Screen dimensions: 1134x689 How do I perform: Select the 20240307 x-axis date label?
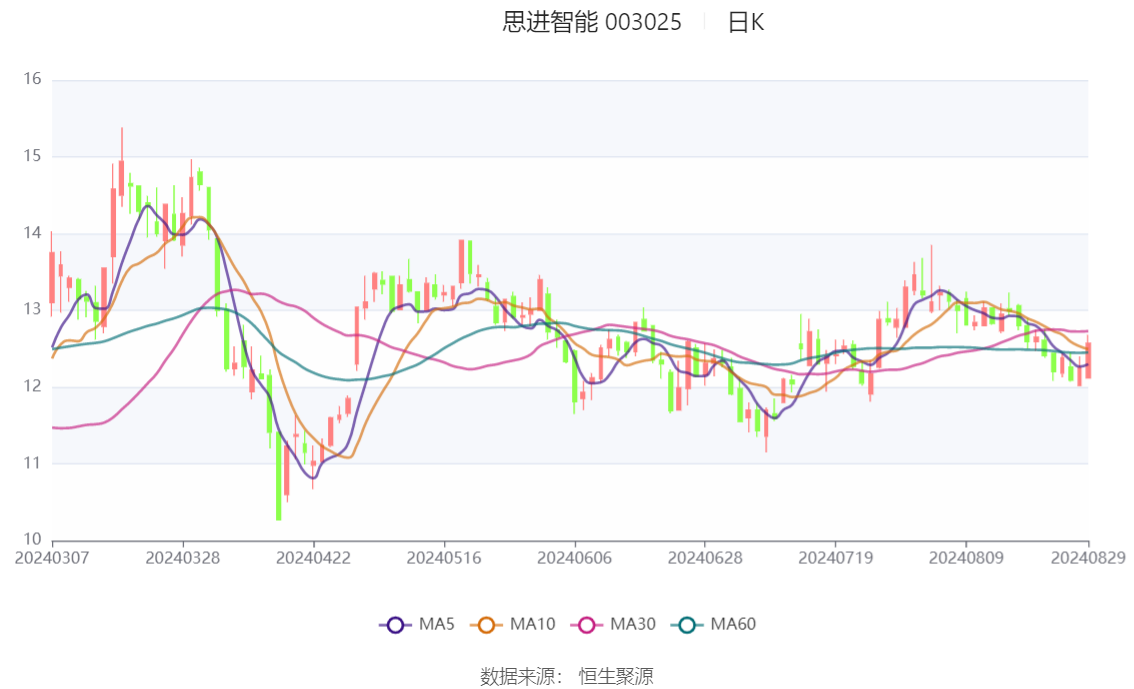[52, 558]
